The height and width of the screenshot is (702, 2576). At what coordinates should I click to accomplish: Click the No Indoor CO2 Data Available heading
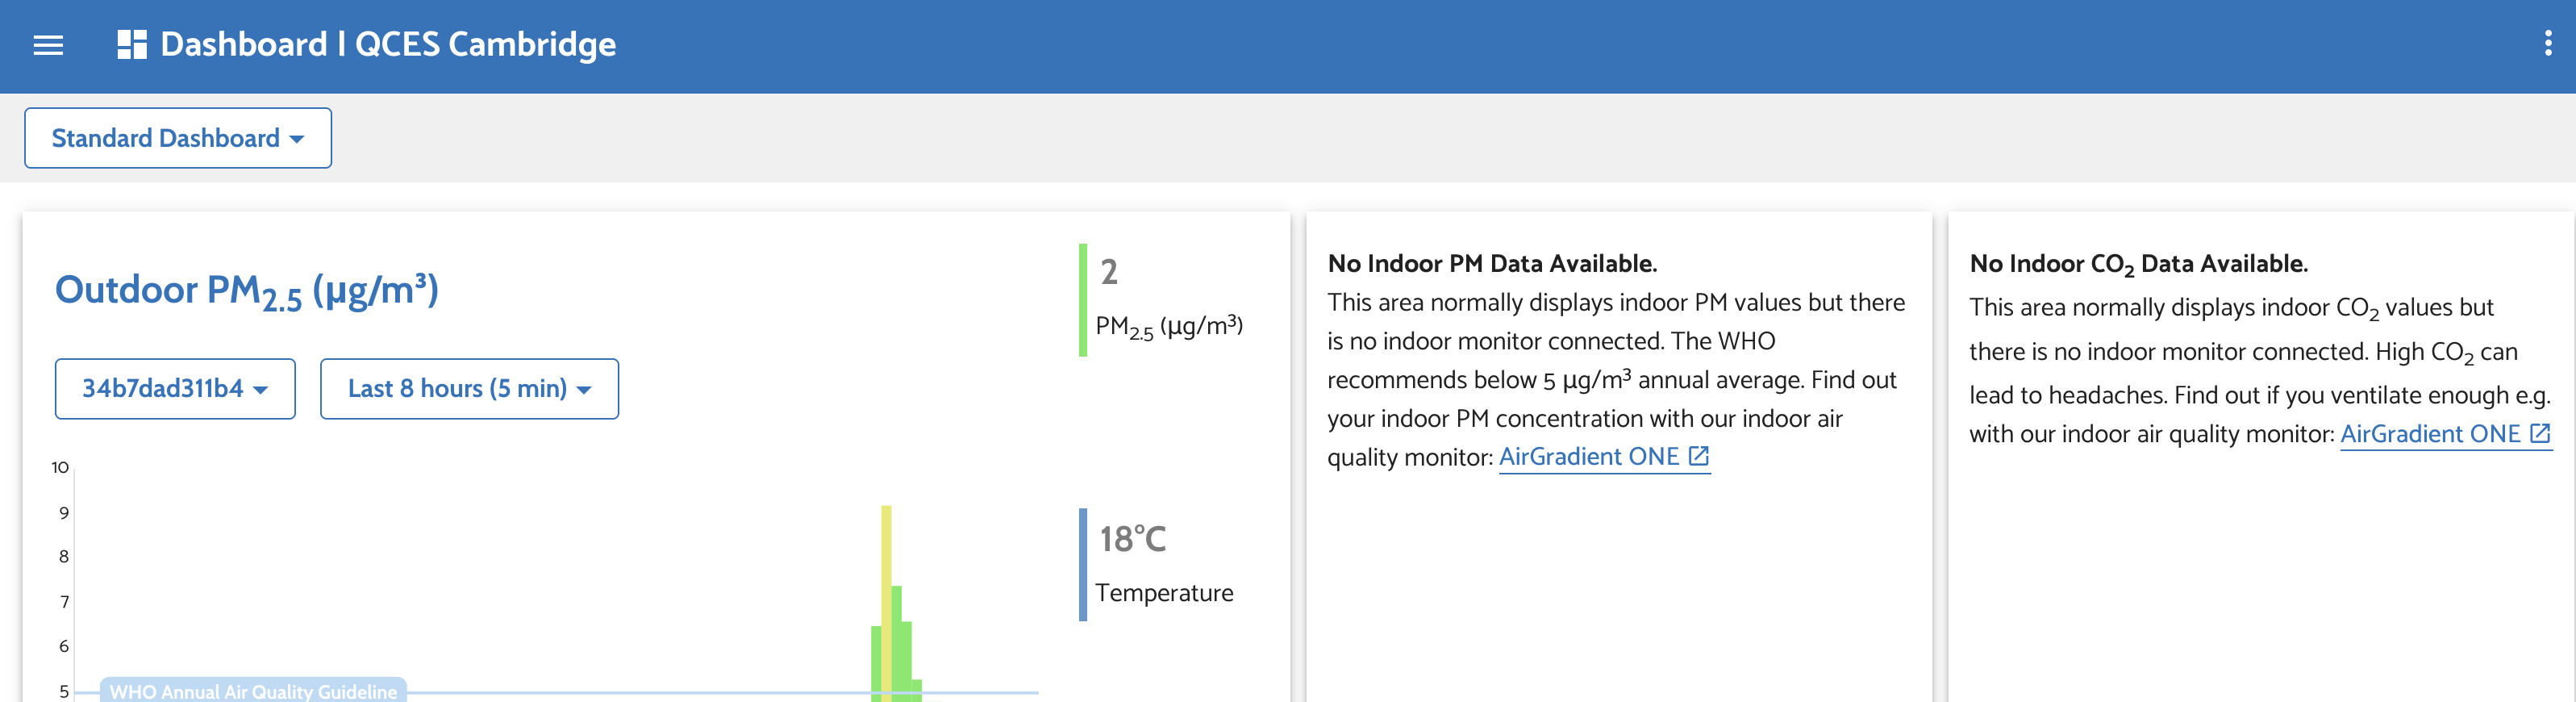click(2138, 264)
